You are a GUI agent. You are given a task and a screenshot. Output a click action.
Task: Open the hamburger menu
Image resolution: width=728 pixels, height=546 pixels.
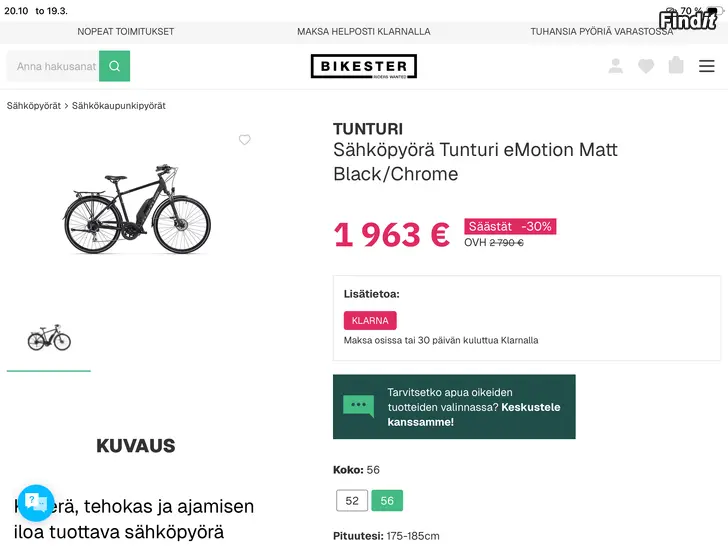[x=707, y=66]
